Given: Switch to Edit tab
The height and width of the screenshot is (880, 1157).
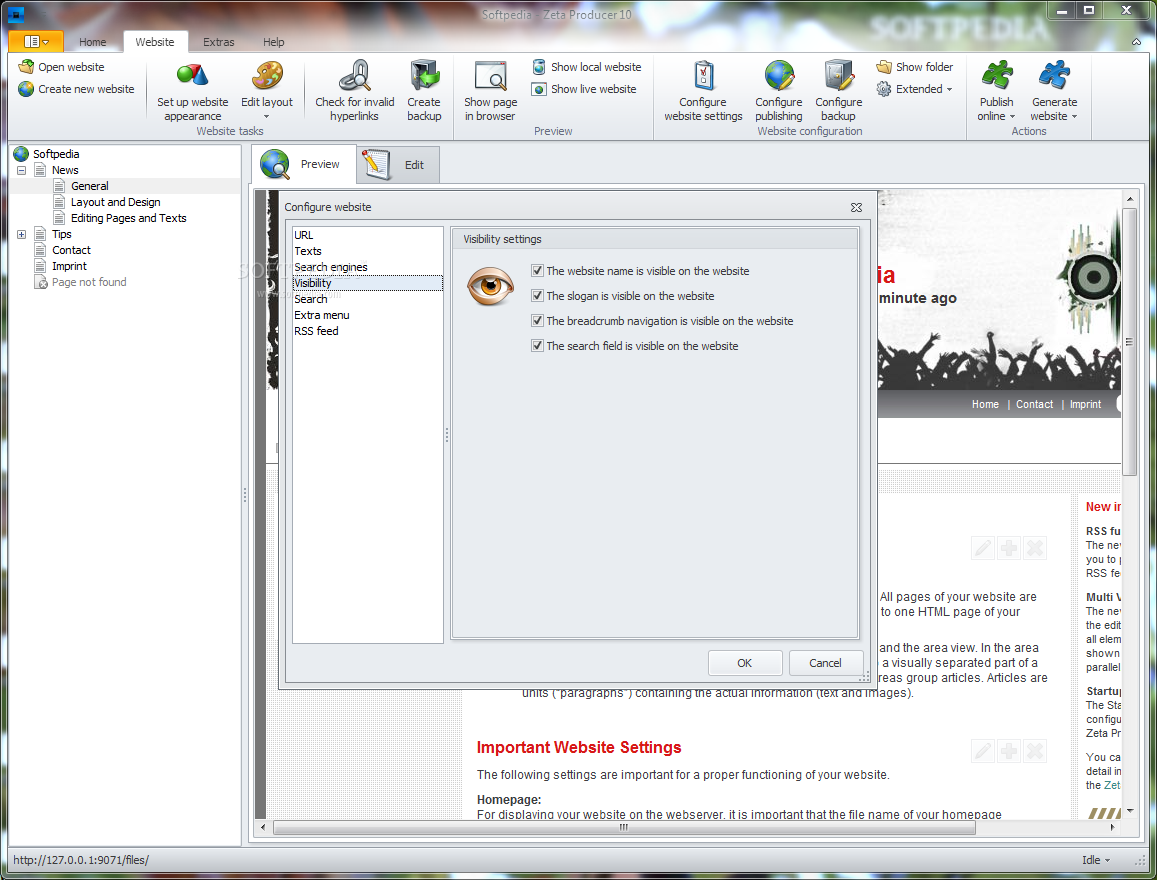Looking at the screenshot, I should [398, 164].
